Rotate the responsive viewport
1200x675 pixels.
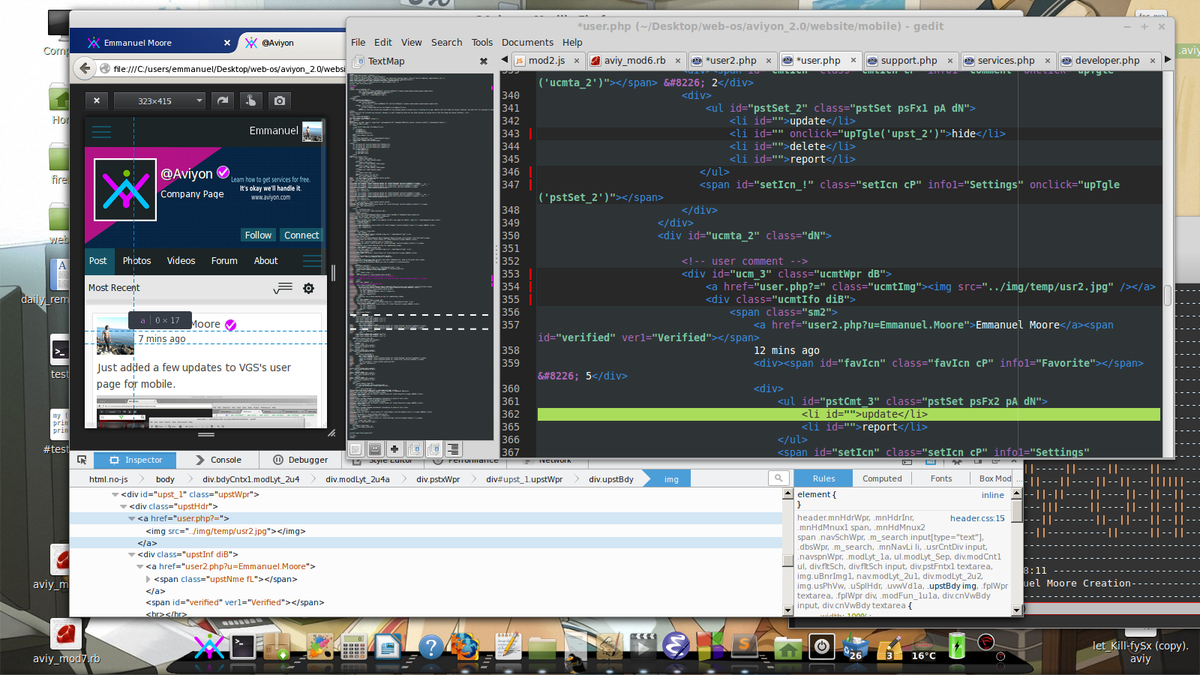coord(223,100)
